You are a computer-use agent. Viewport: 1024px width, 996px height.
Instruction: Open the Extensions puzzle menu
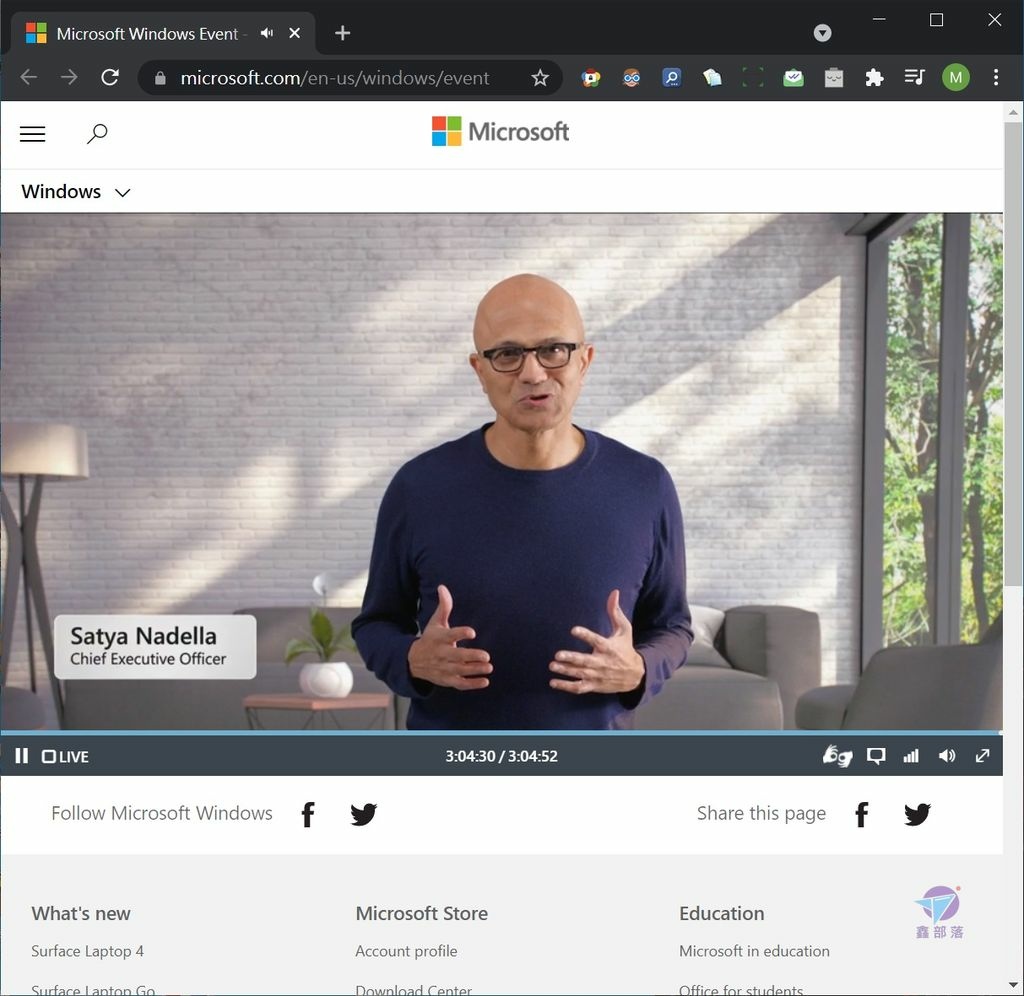click(874, 78)
